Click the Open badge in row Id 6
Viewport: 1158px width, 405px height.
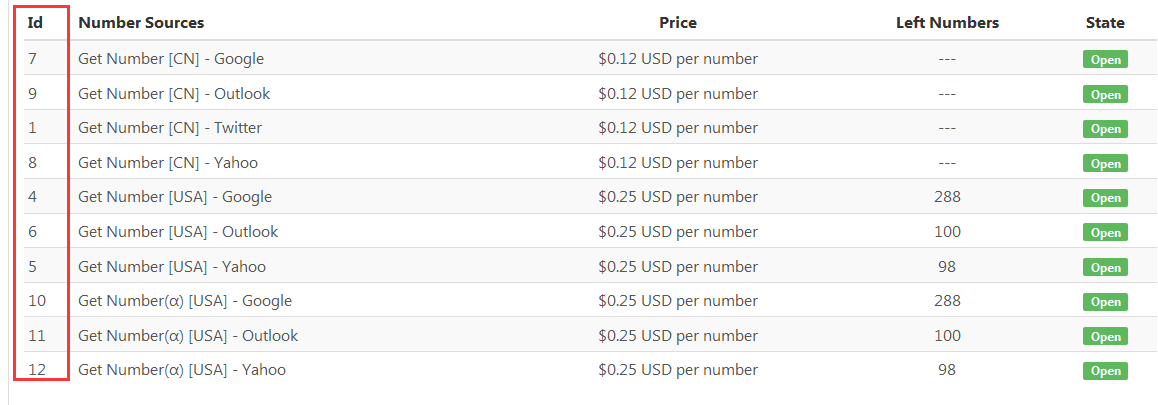[x=1105, y=233]
